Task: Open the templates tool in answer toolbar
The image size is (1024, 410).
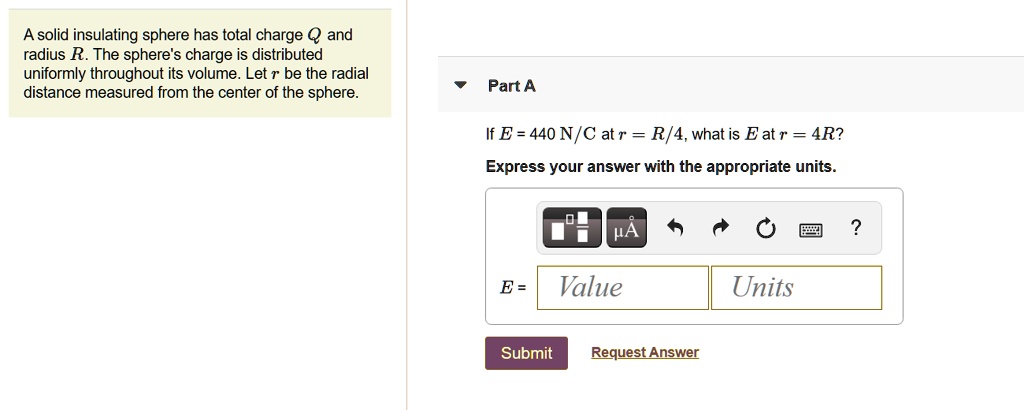Action: point(572,228)
